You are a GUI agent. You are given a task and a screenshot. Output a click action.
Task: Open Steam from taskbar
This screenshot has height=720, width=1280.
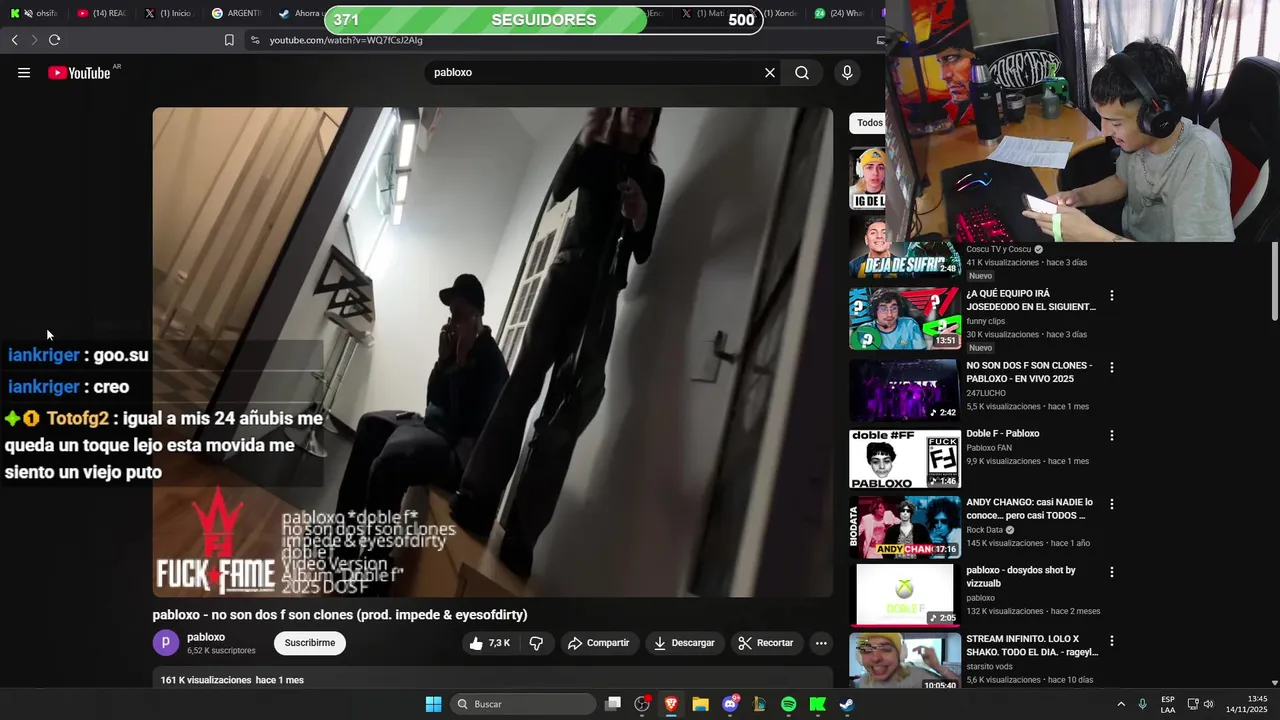(x=846, y=704)
